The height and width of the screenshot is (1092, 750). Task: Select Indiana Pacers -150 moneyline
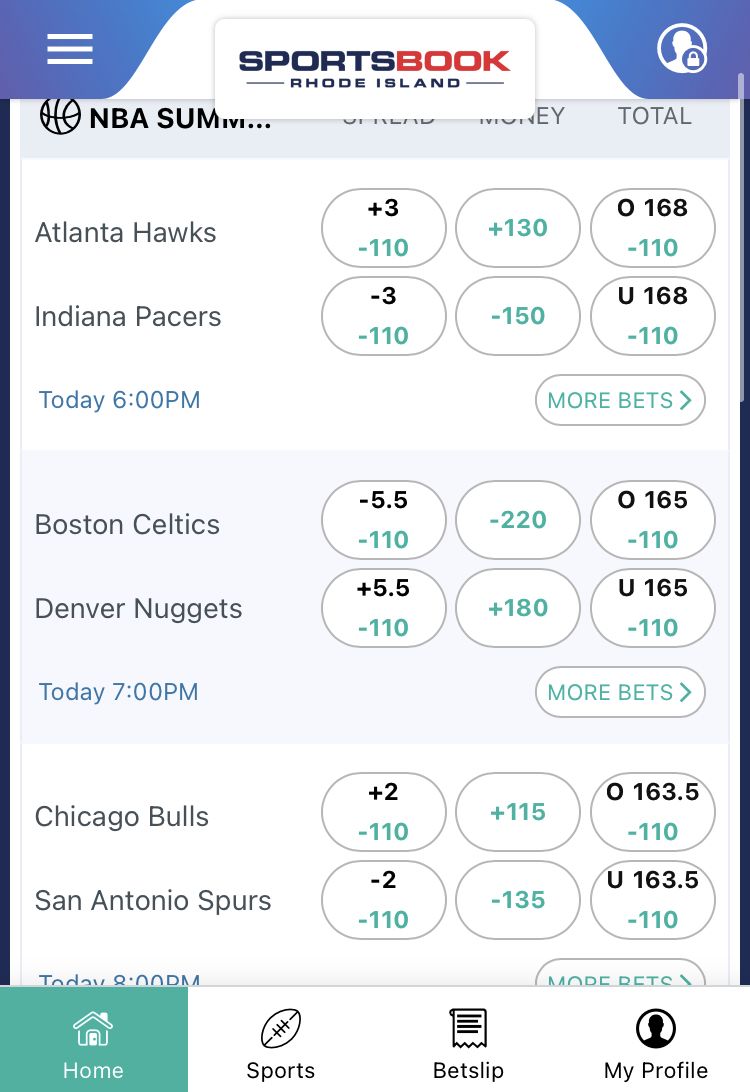tap(518, 316)
